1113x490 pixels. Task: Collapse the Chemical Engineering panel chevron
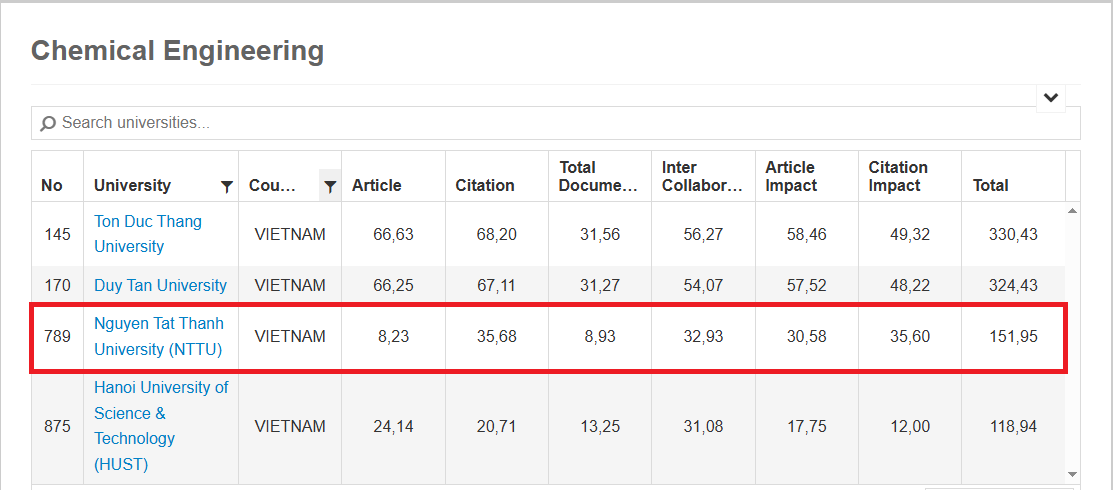coord(1051,98)
